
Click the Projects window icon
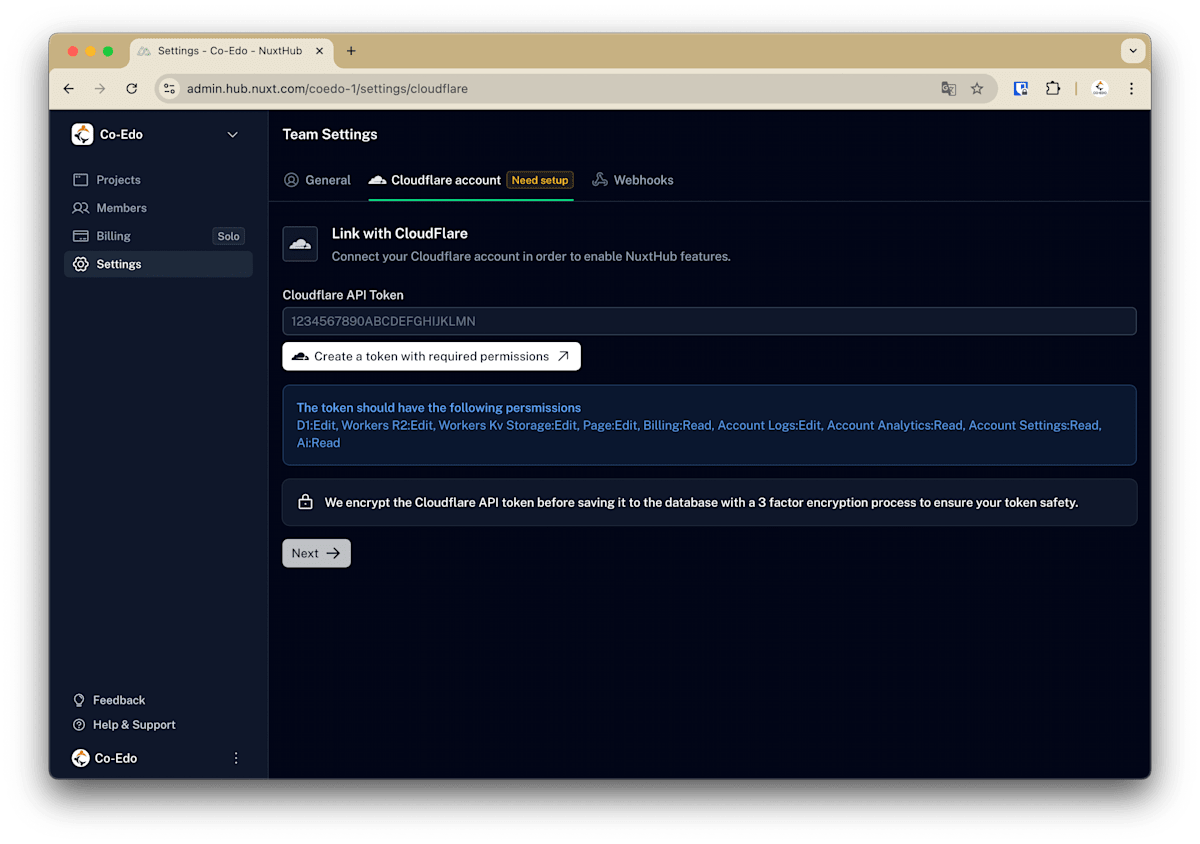(80, 180)
